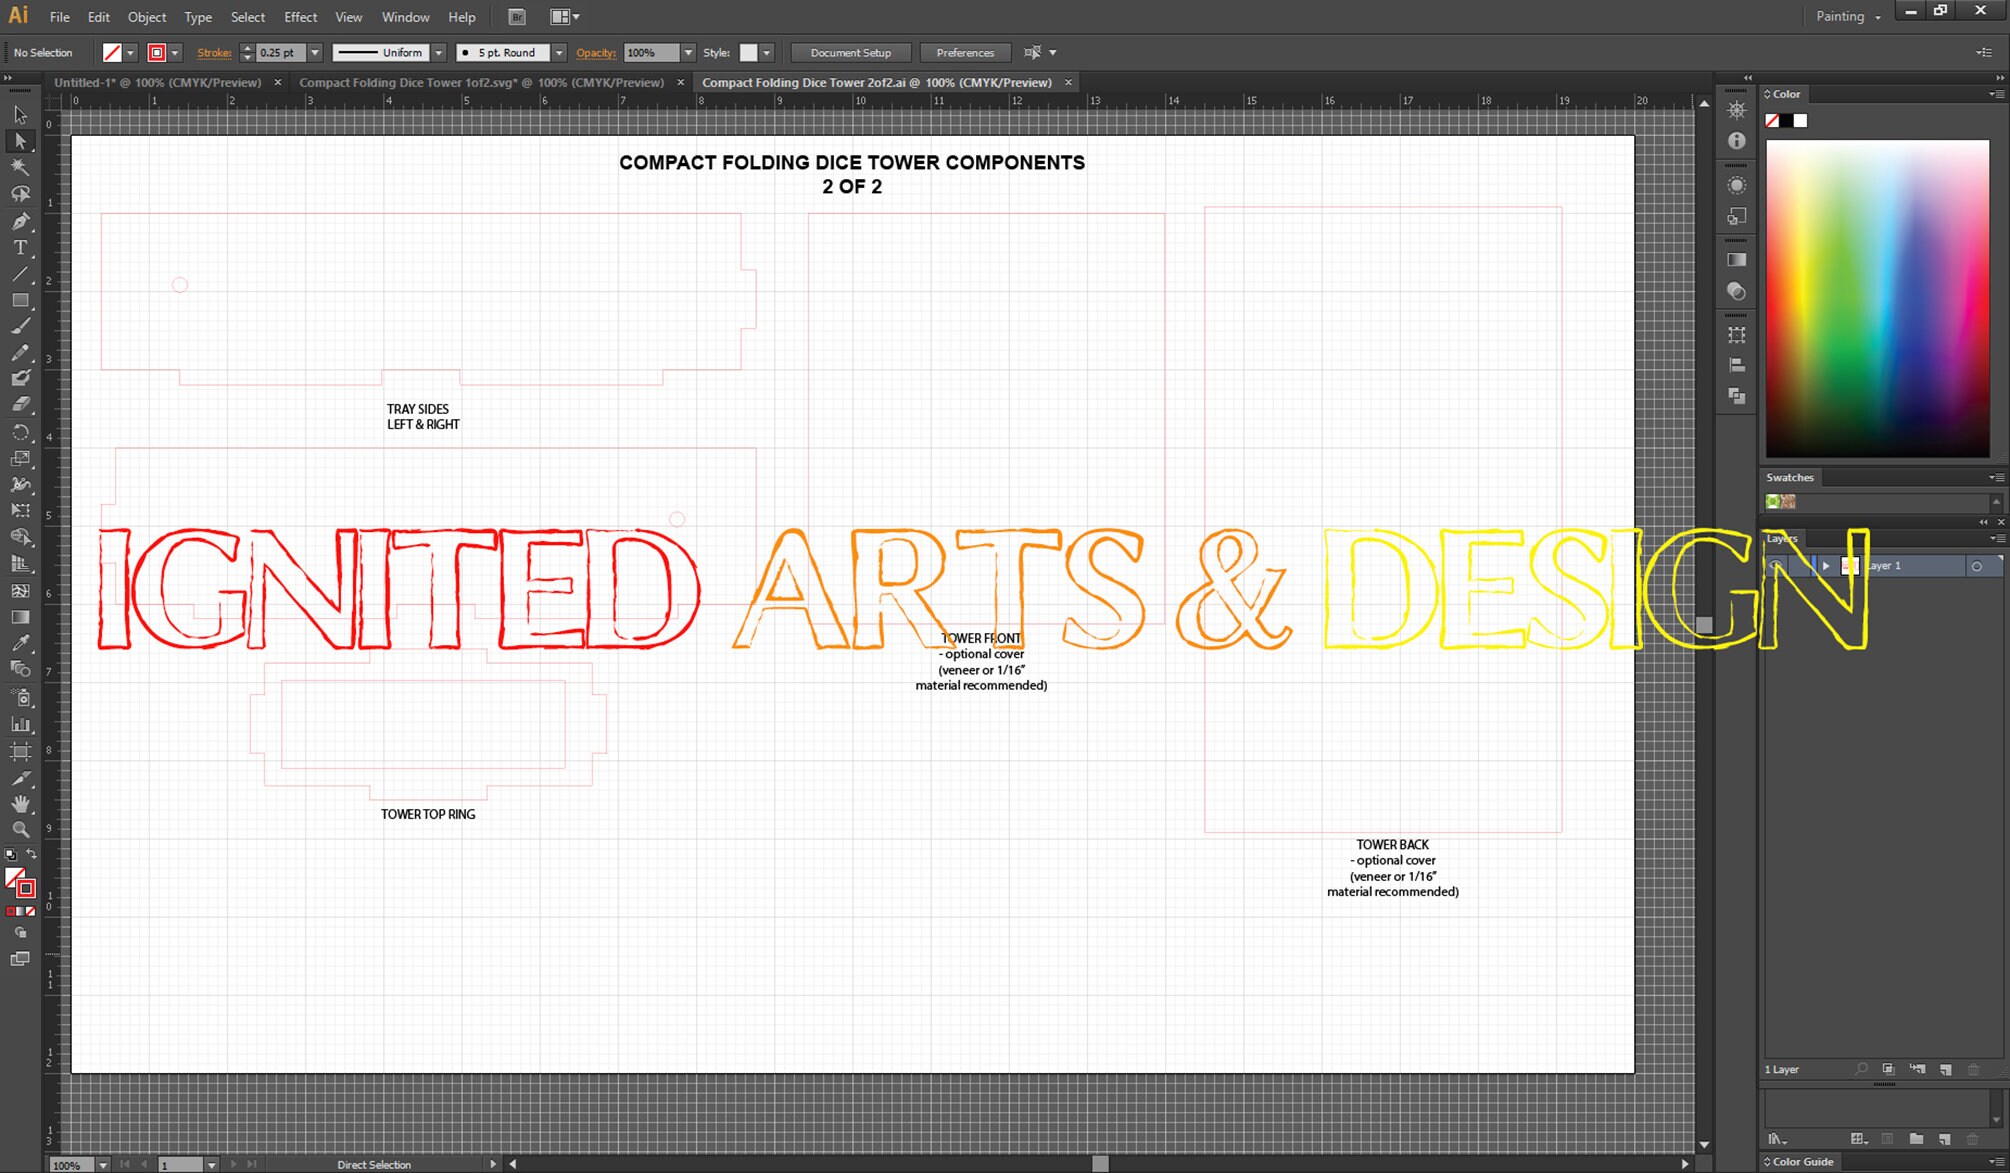This screenshot has width=2010, height=1173.
Task: Toggle drawing mode button in toolbox
Action: pyautogui.click(x=20, y=933)
